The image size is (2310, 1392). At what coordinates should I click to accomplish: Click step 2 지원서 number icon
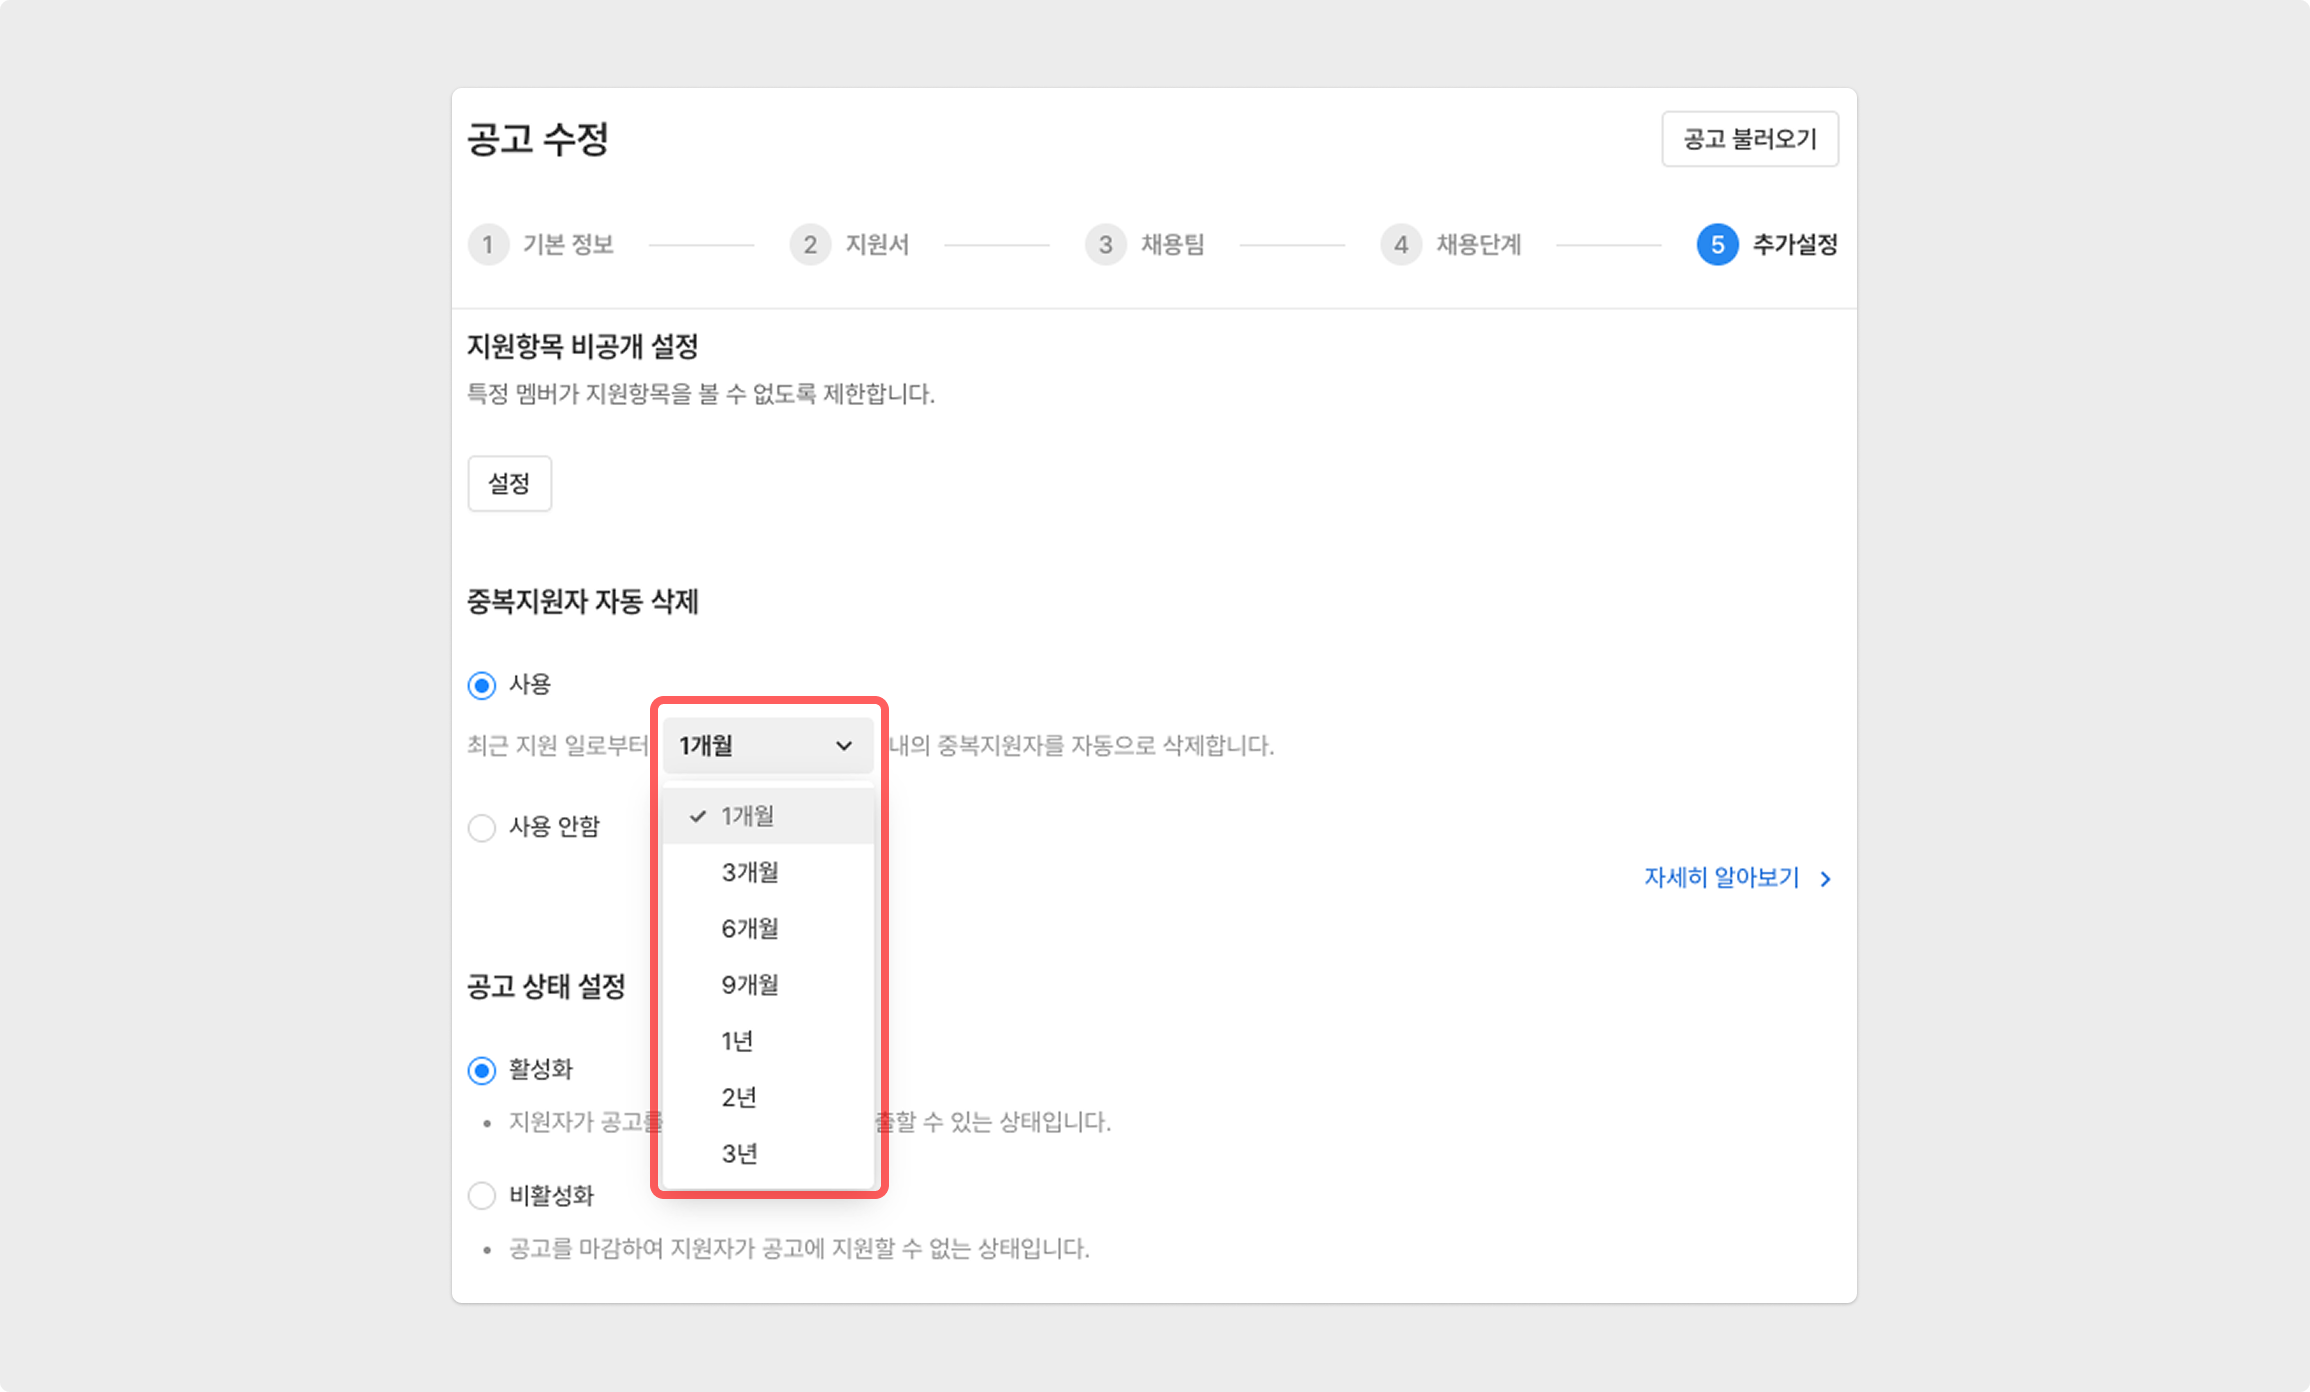(810, 245)
